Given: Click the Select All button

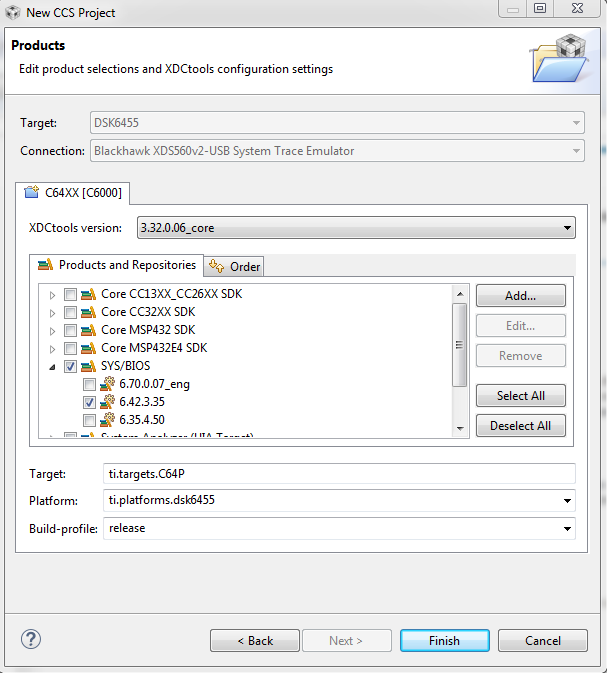Looking at the screenshot, I should click(x=521, y=395).
